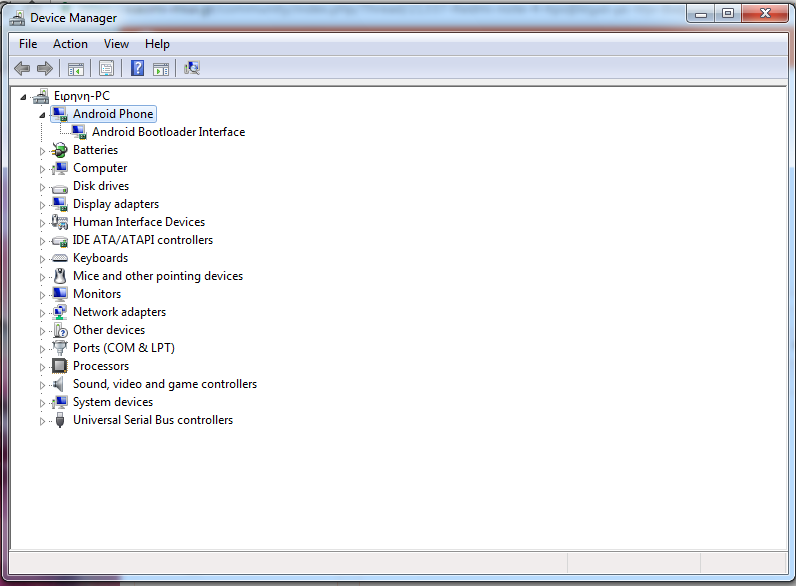Select the Ειρηνη-PC label
The image size is (796, 586).
click(82, 96)
